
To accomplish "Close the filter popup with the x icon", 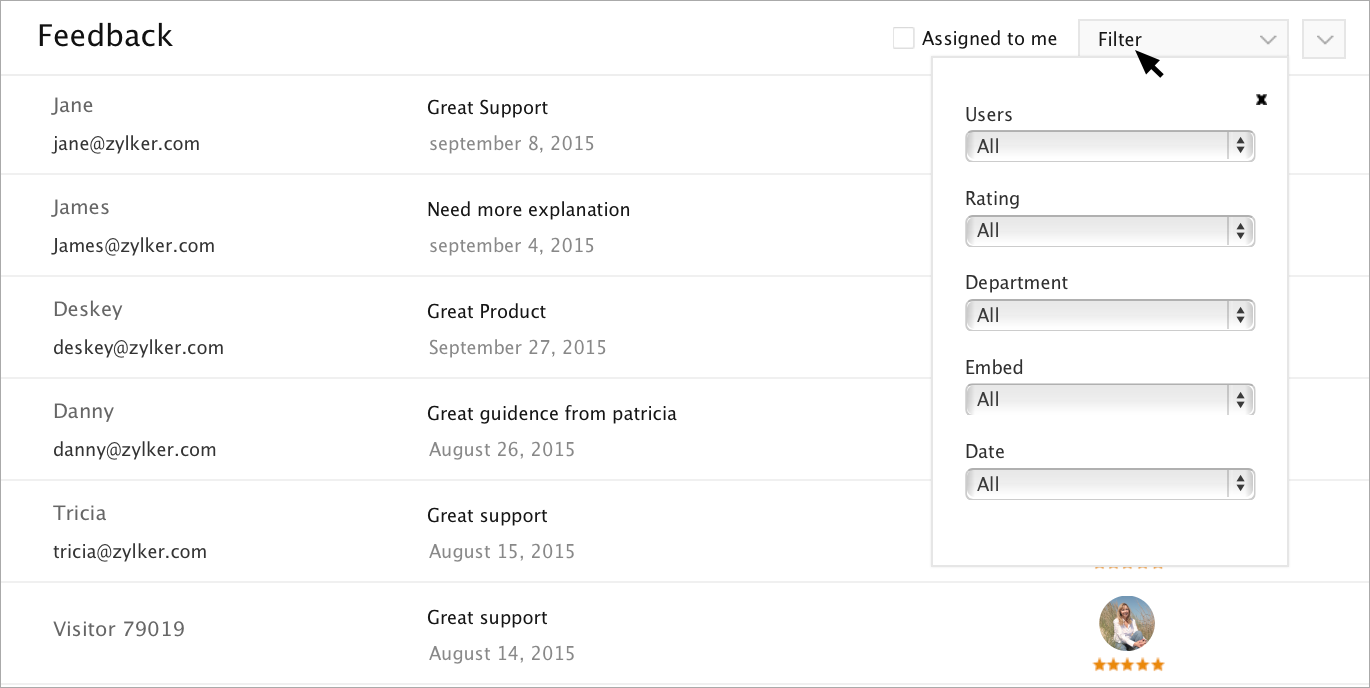I will point(1261,99).
